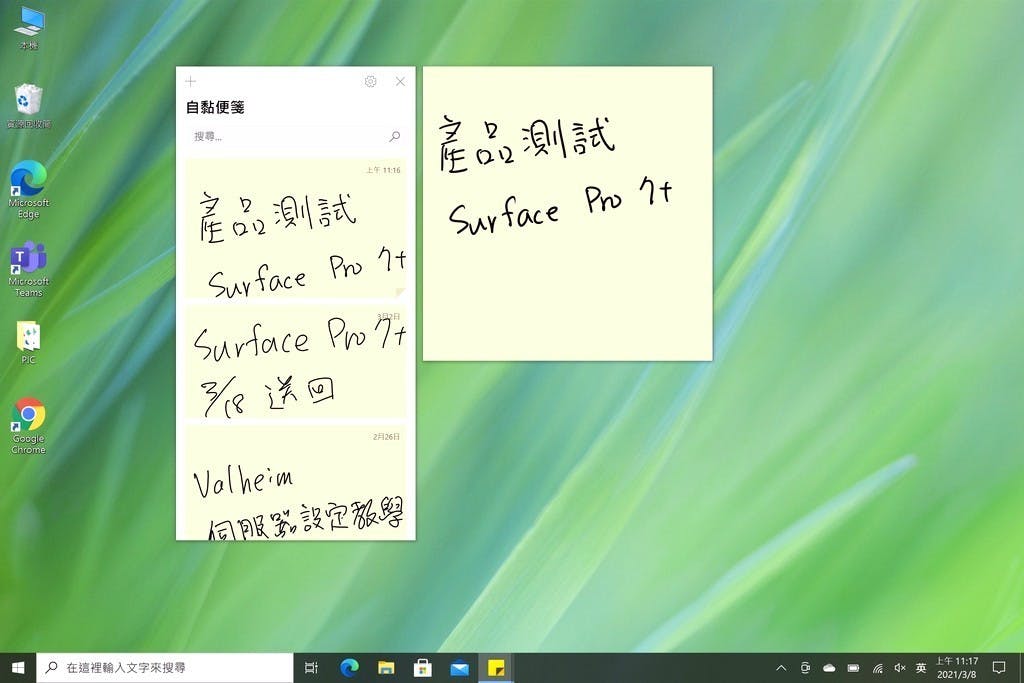The height and width of the screenshot is (683, 1024).
Task: Click inside the open yellow sticky note
Action: [x=568, y=213]
